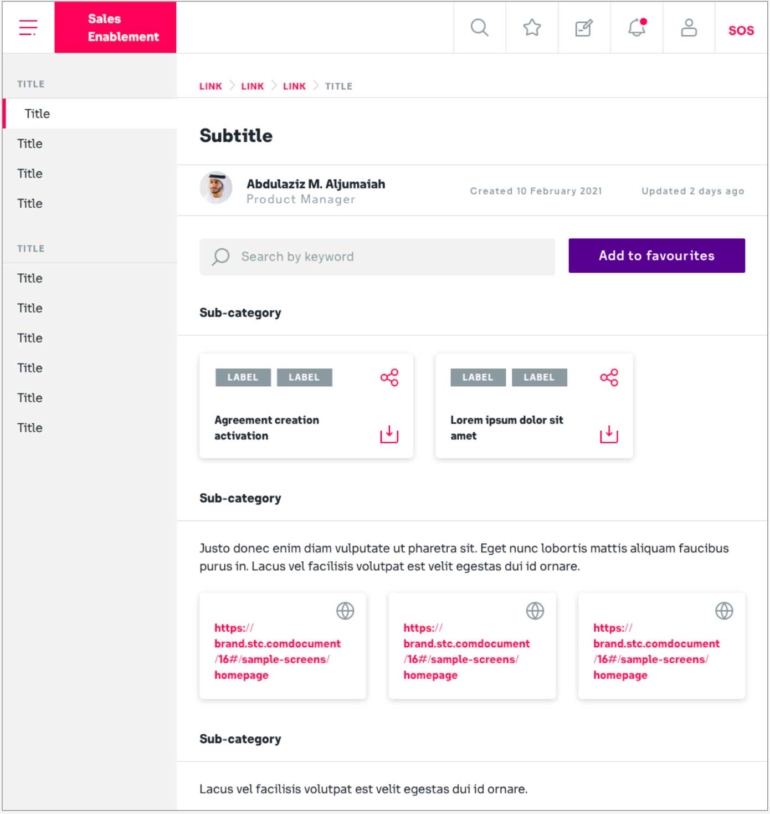Click the search icon in top bar

[x=480, y=28]
